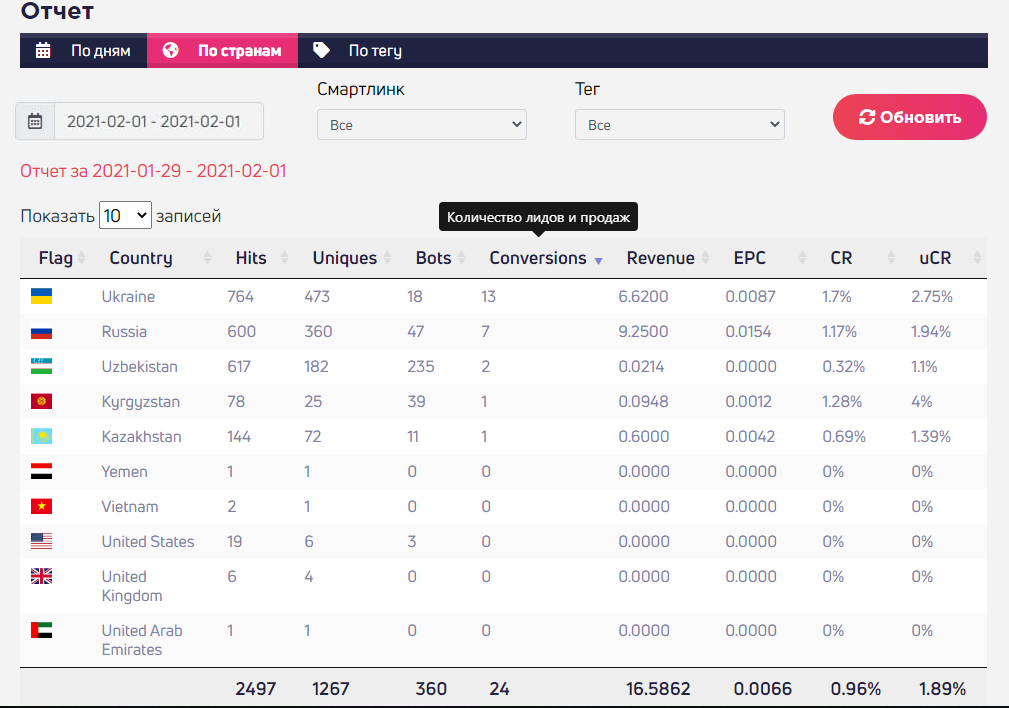
Task: Click the Uzbekistan flag icon
Action: pyautogui.click(x=41, y=366)
